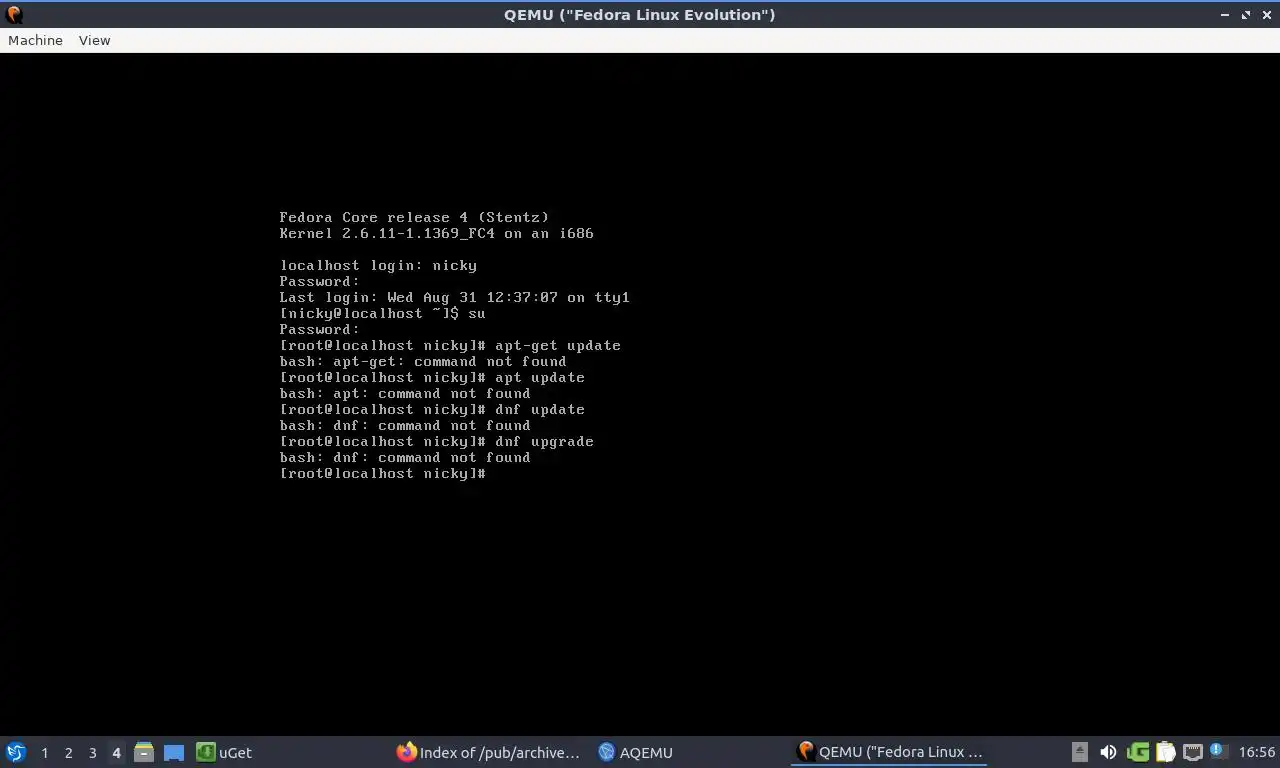
Task: Open the volume control
Action: (x=1108, y=752)
